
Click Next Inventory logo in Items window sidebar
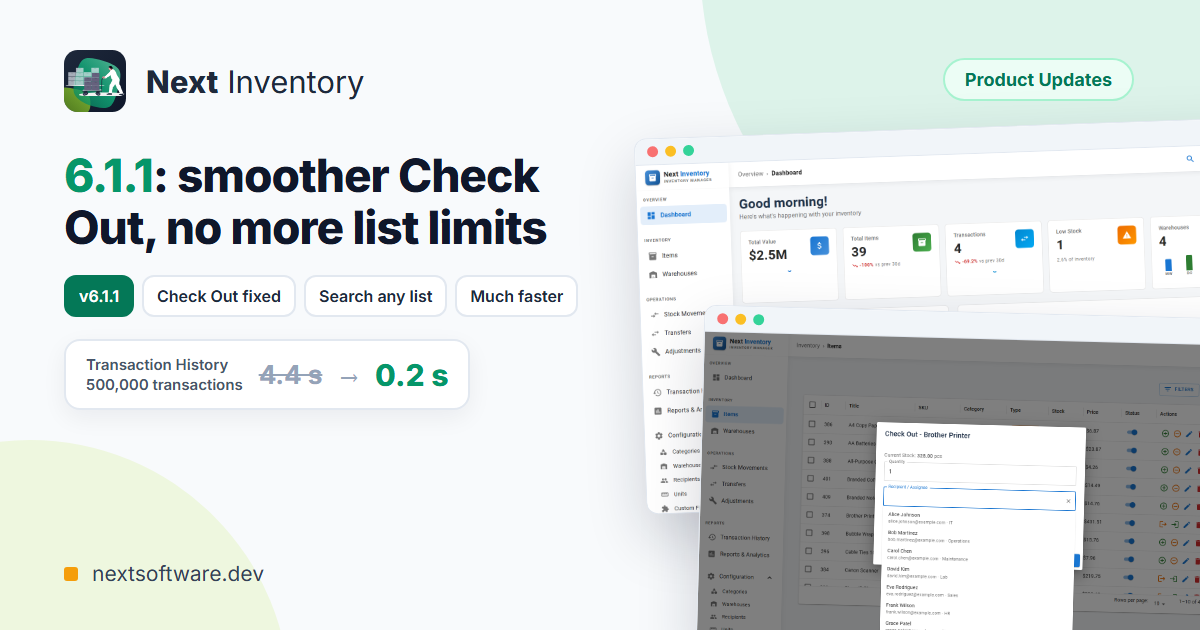coord(718,344)
